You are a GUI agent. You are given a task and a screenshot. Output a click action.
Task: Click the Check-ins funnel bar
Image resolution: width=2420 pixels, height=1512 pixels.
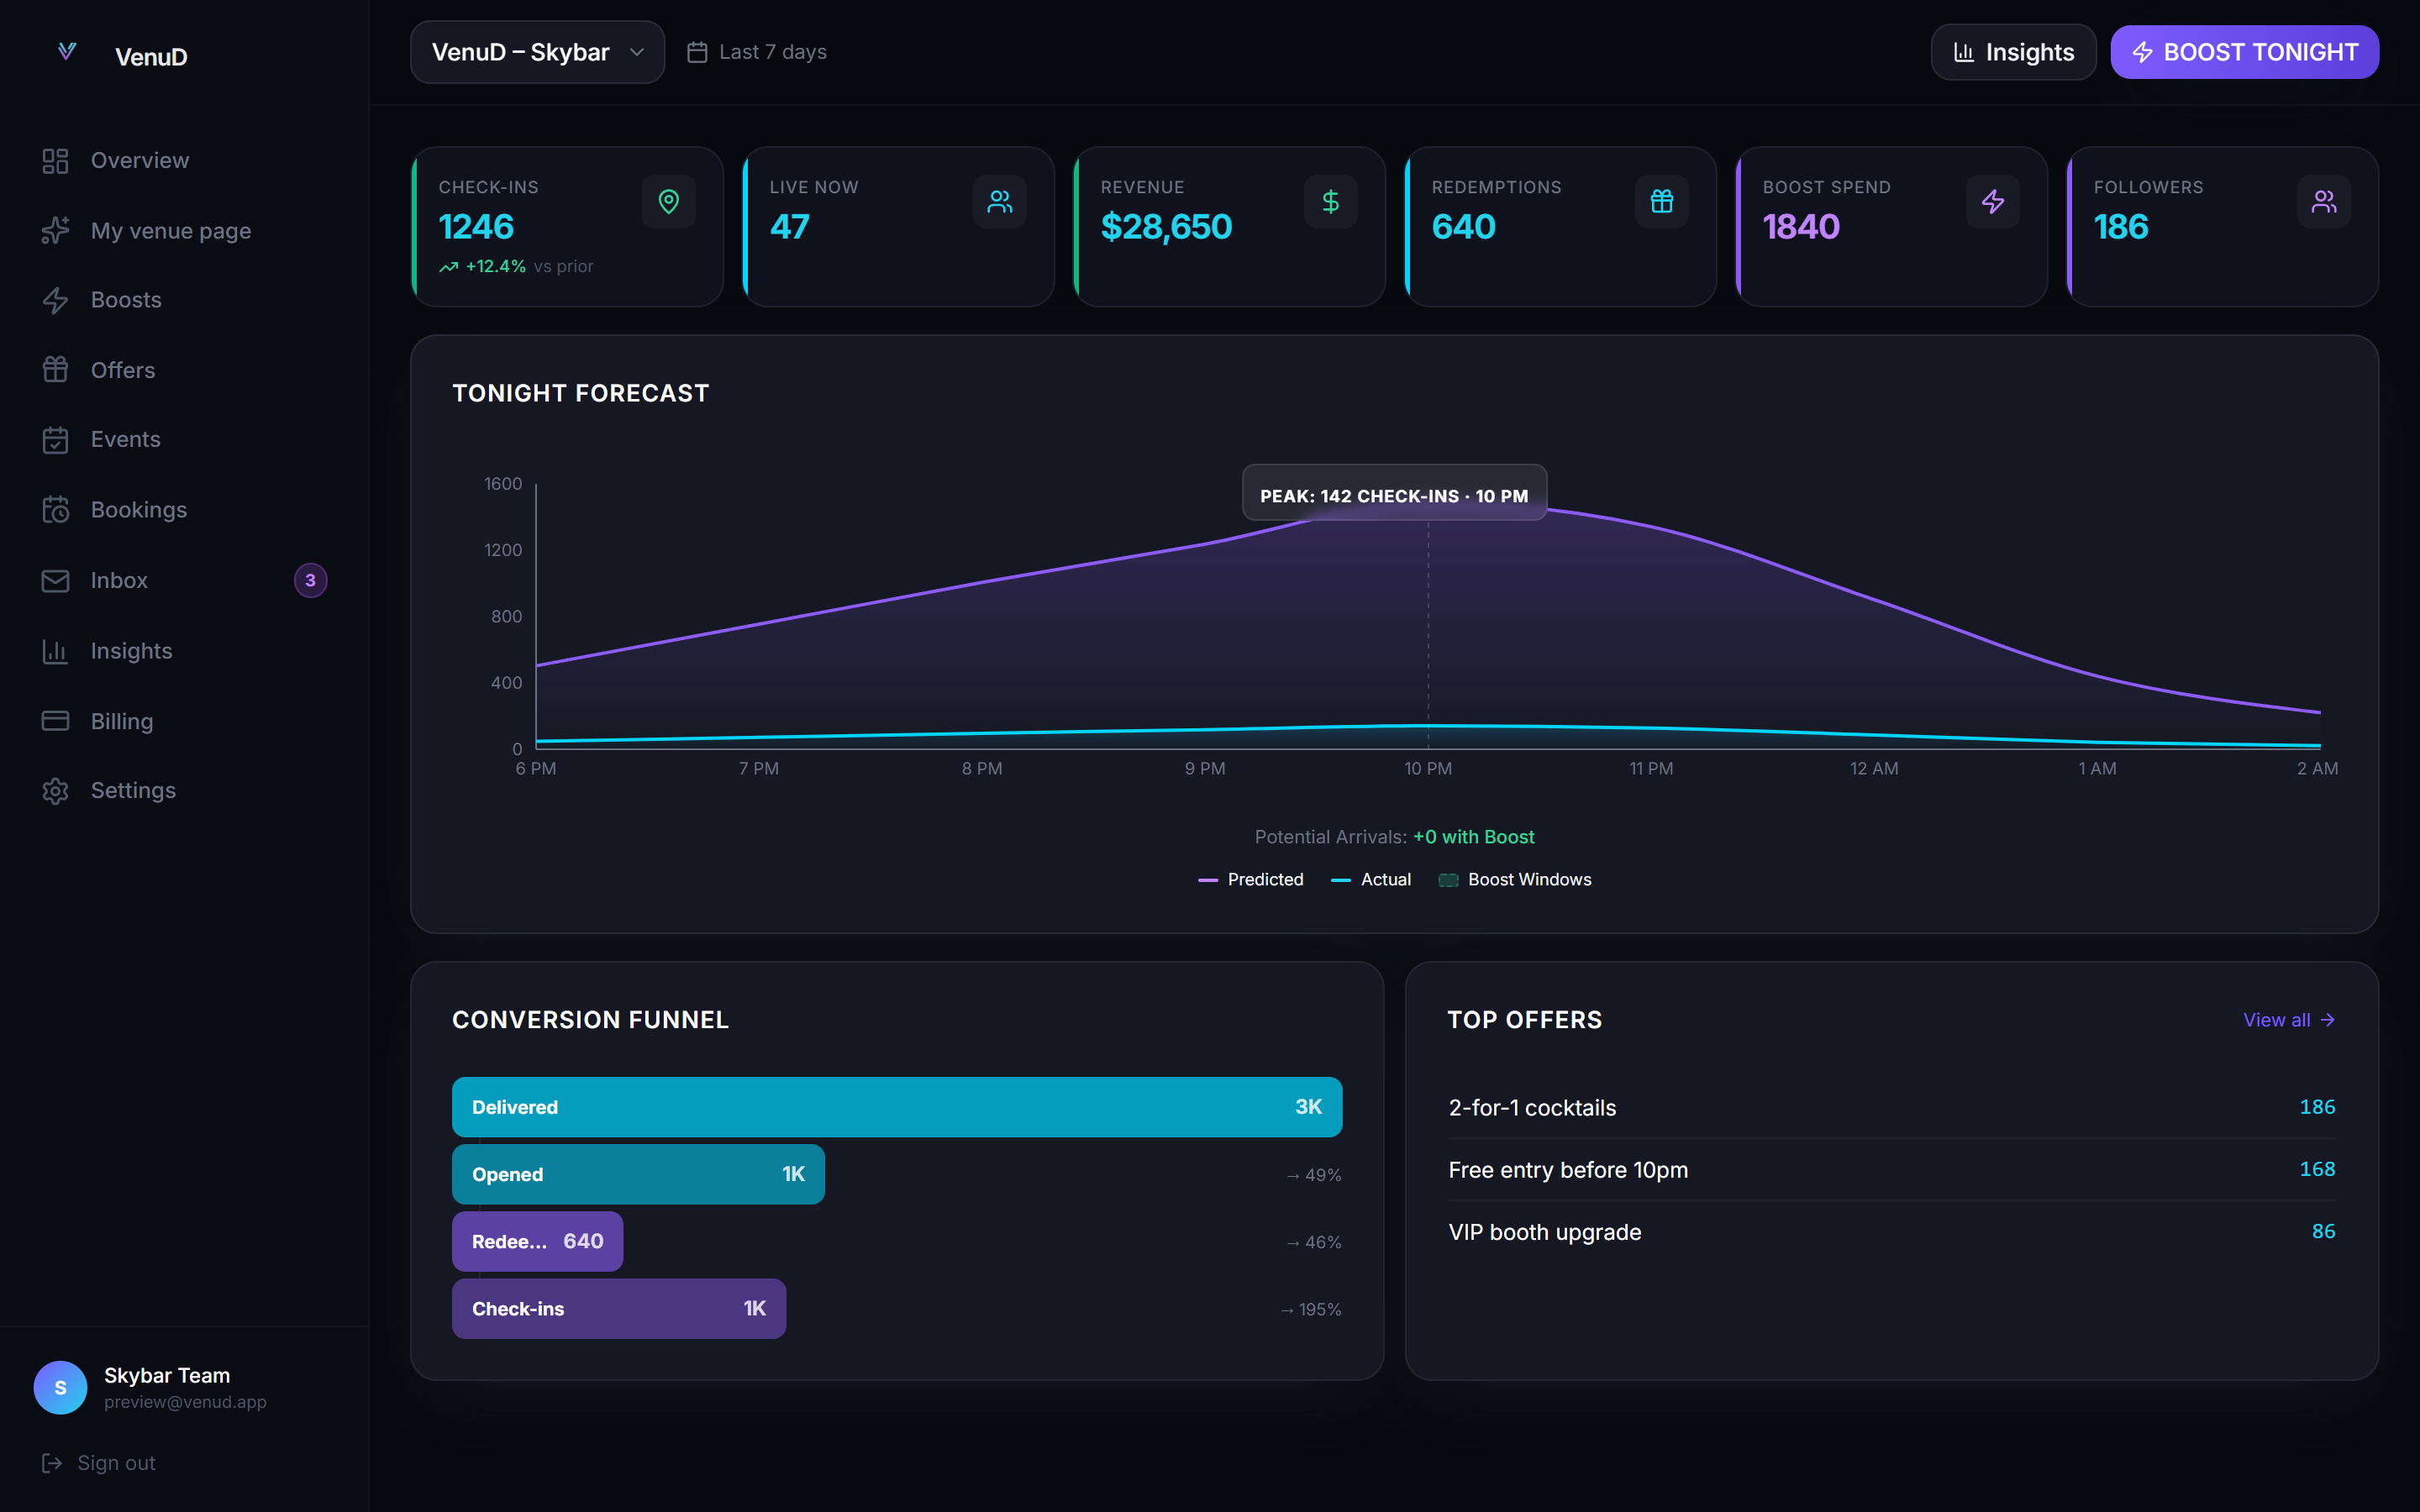point(619,1308)
